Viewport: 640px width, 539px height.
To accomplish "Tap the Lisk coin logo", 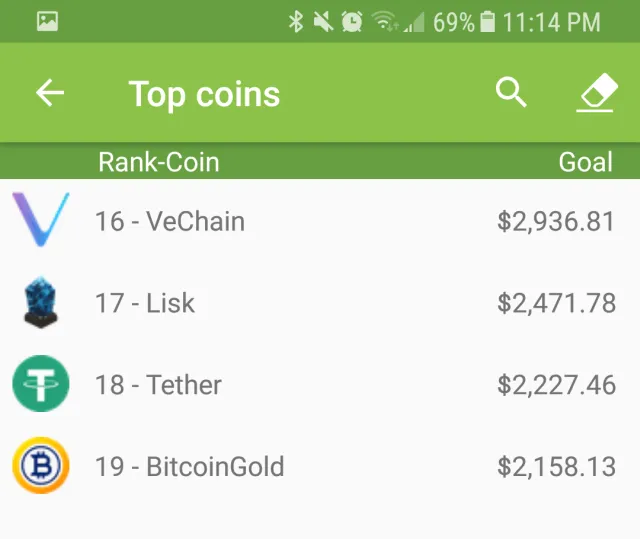I will [41, 303].
